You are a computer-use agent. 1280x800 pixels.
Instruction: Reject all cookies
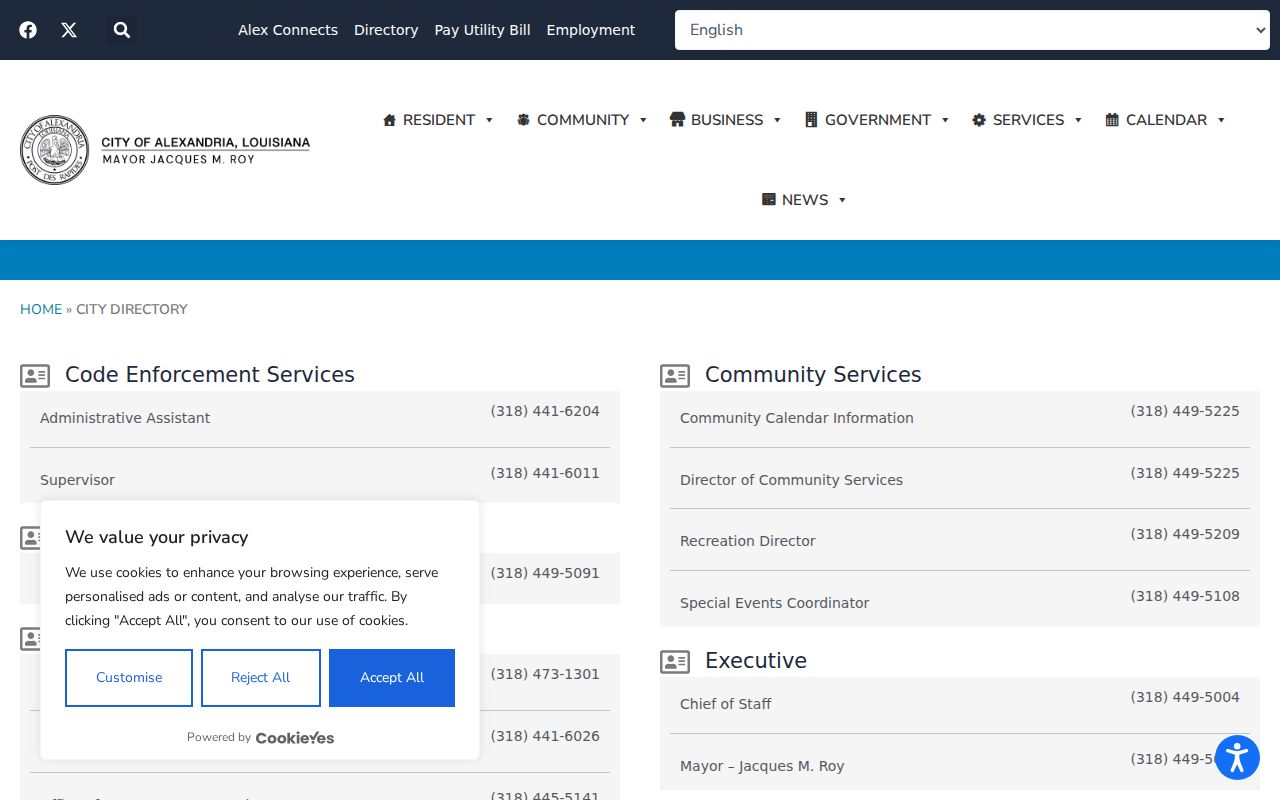(x=261, y=678)
